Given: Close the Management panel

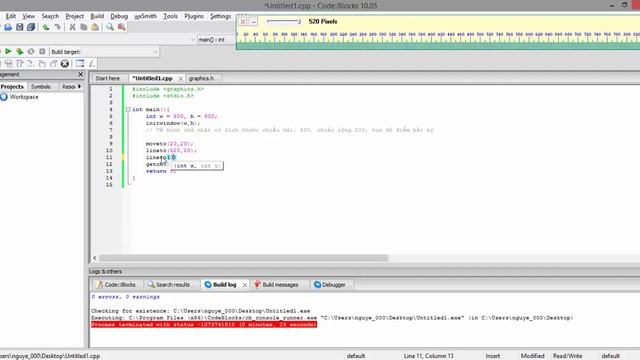Looking at the screenshot, I should [80, 75].
